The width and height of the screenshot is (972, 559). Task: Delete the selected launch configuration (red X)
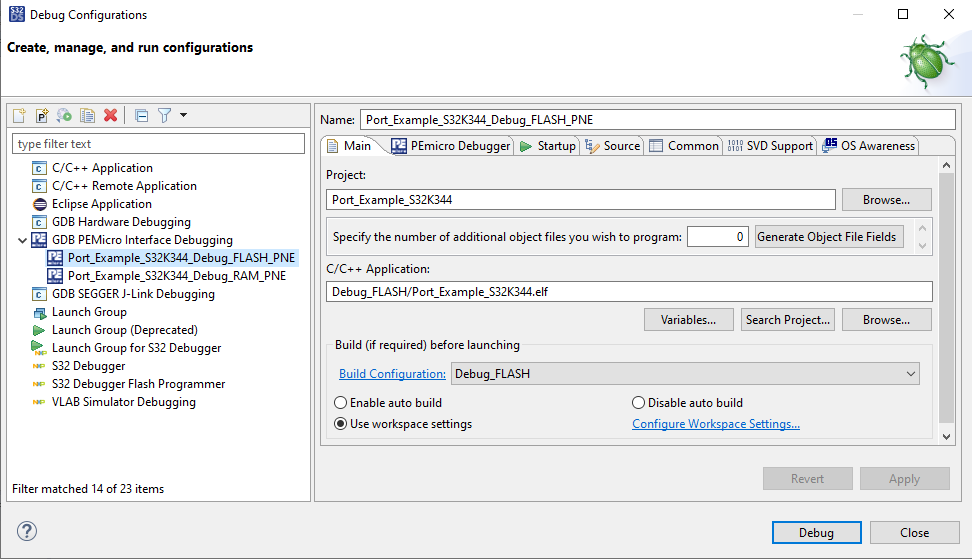point(111,116)
